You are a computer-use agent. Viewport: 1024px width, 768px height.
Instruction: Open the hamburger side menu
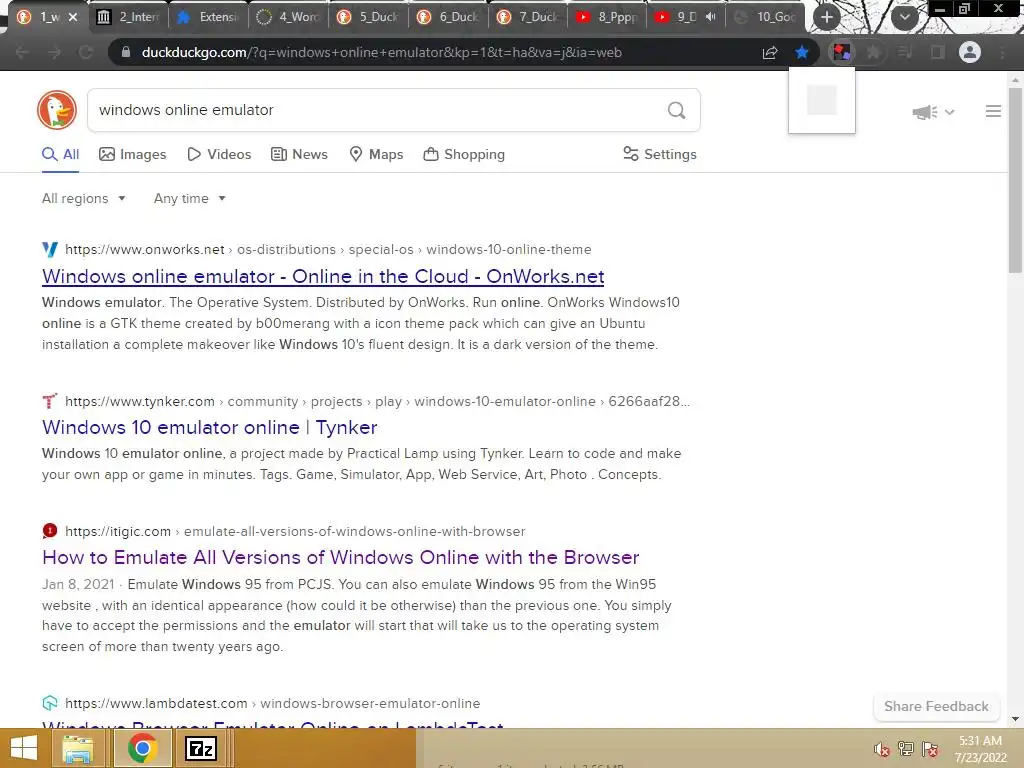click(x=993, y=112)
